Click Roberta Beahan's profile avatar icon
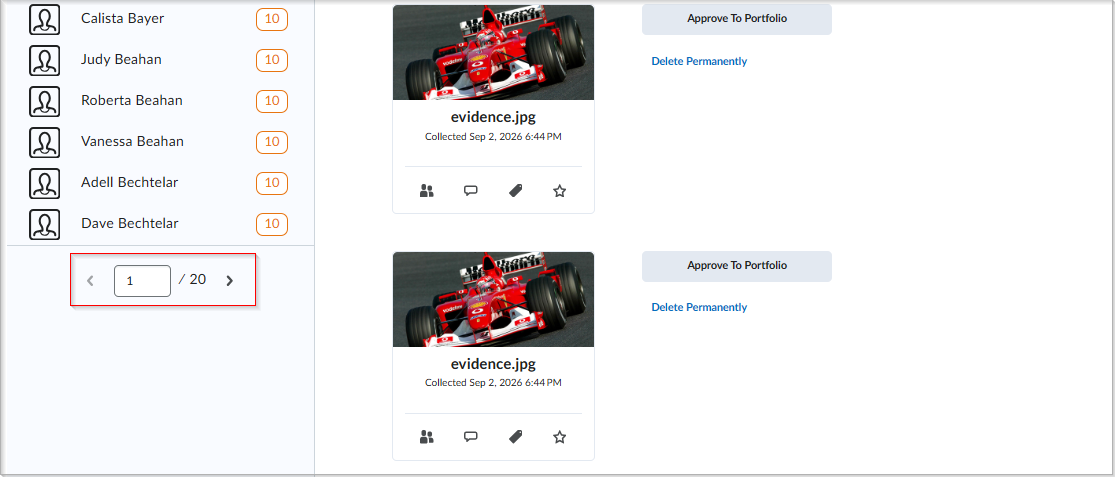The image size is (1115, 477). [x=44, y=101]
